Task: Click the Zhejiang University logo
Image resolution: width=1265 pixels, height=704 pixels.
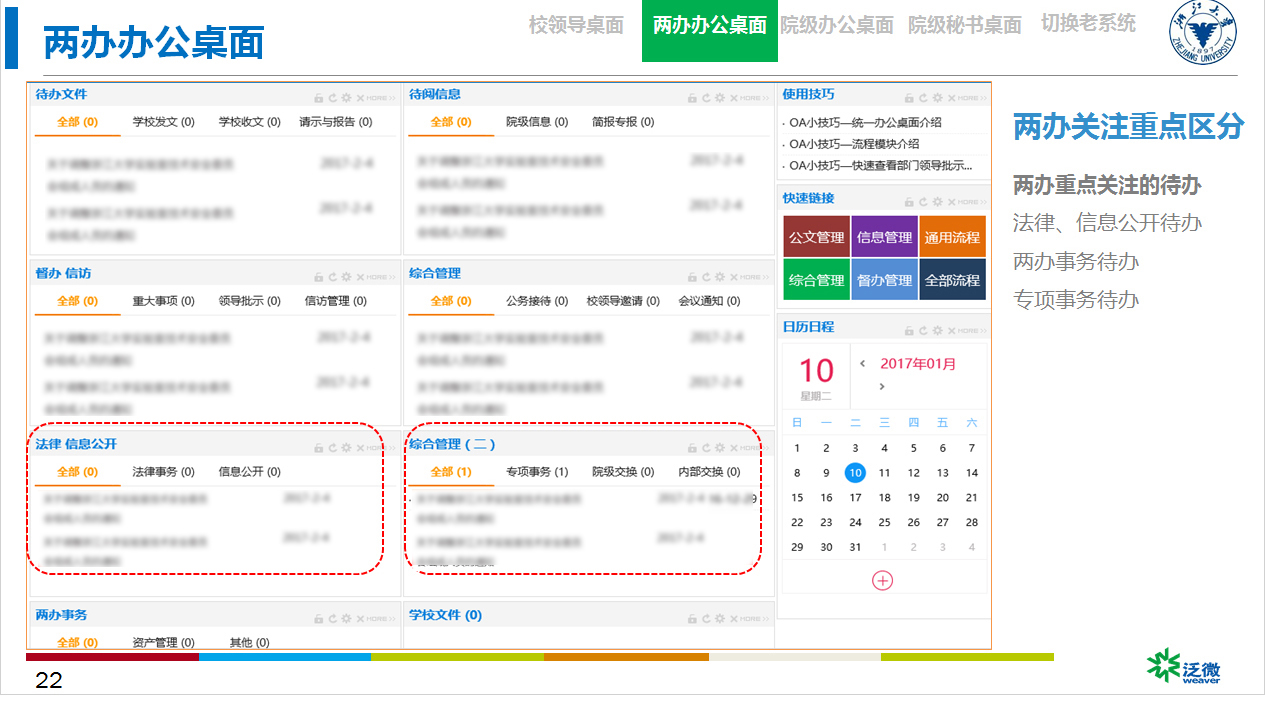Action: 1203,34
